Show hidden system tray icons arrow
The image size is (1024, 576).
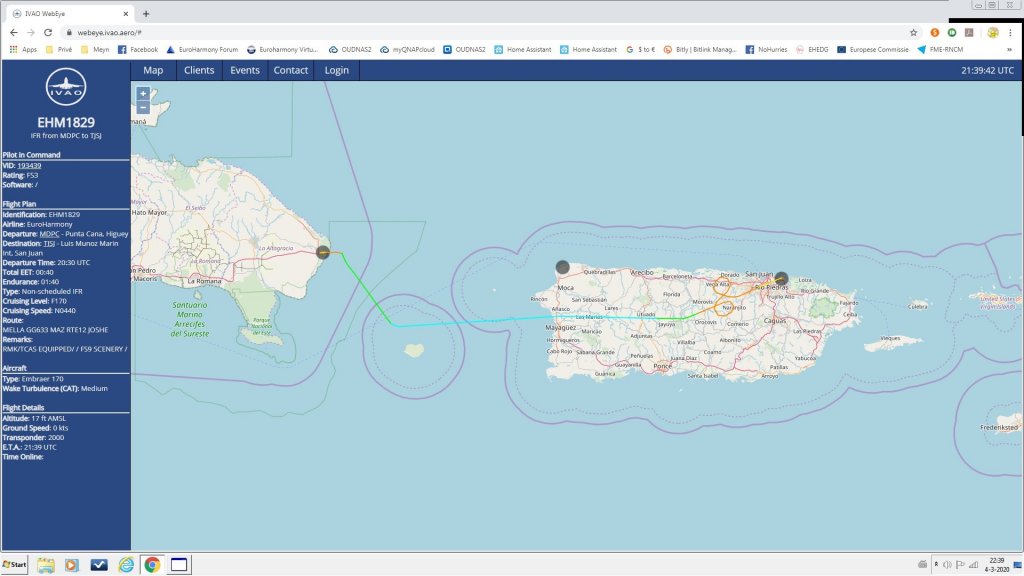[x=922, y=564]
